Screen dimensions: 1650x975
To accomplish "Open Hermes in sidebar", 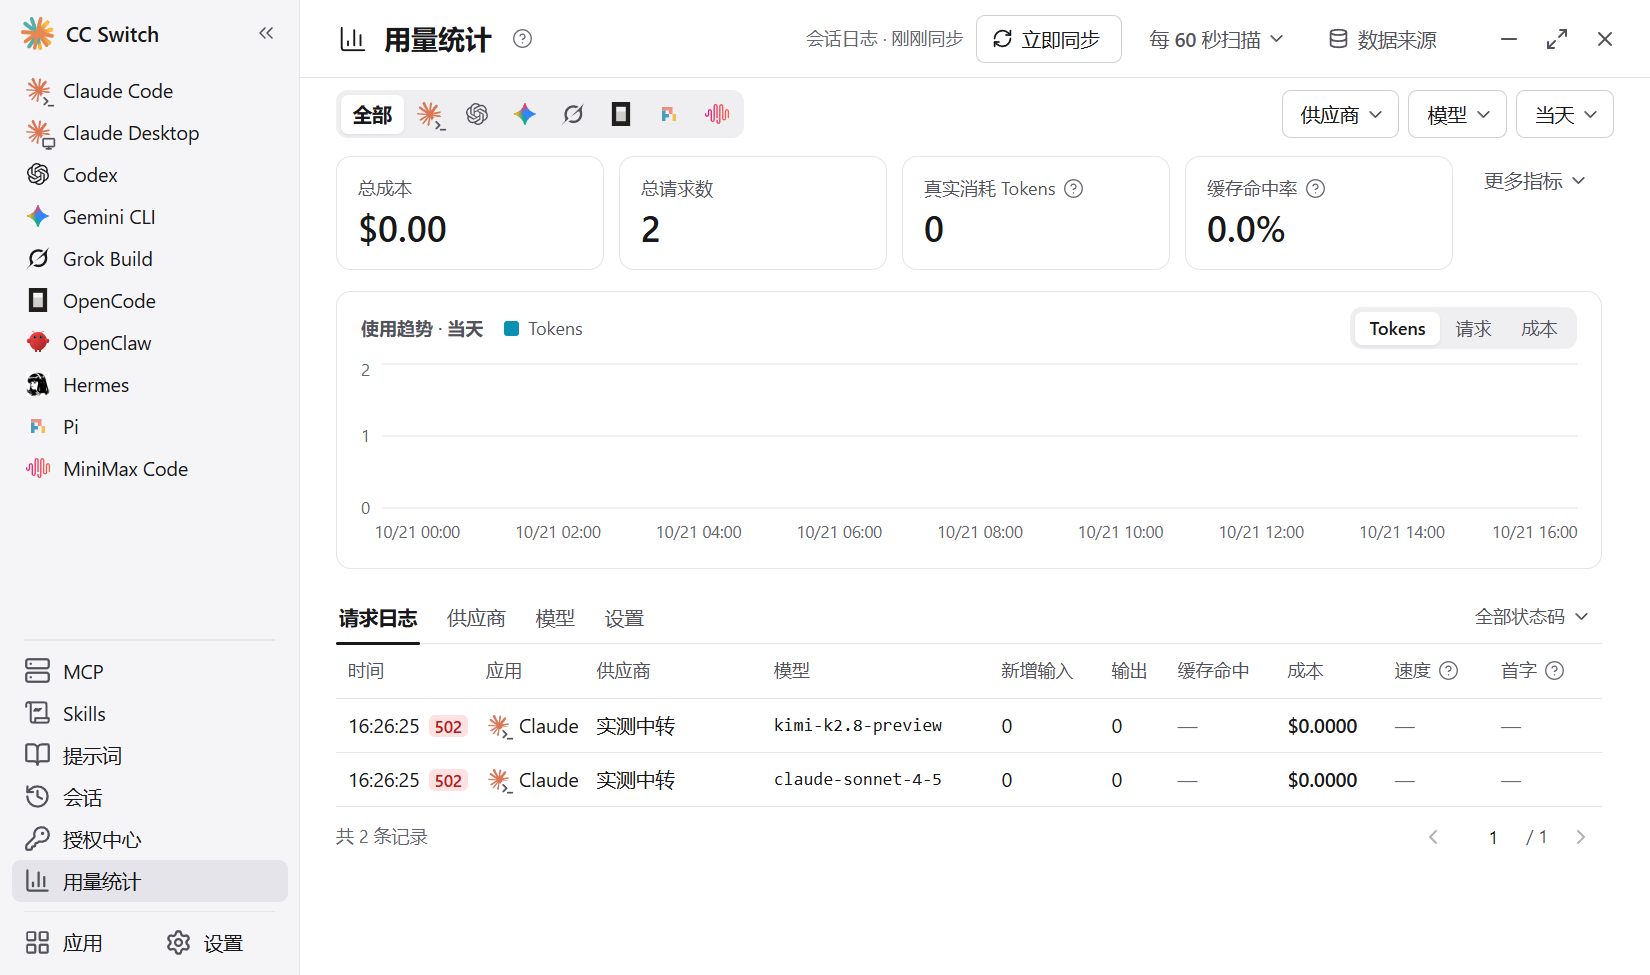I will tap(150, 385).
